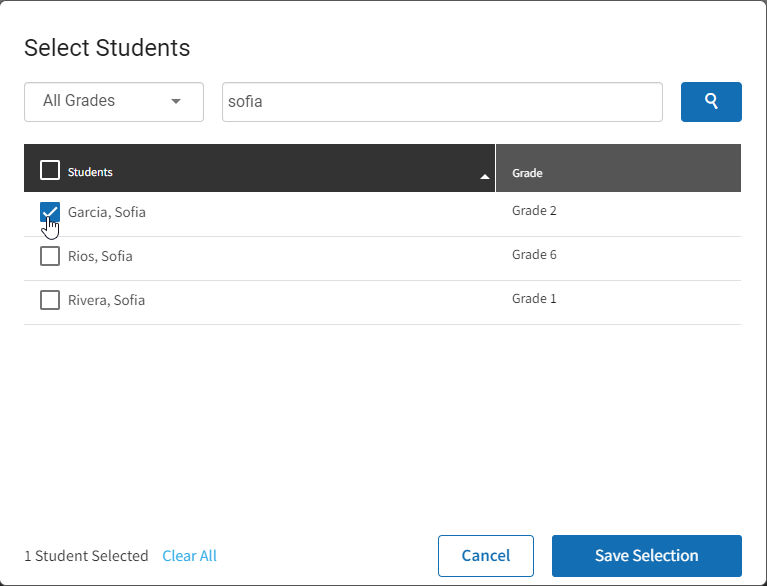Open the All Grades filter box
The width and height of the screenshot is (767, 586).
coord(114,102)
